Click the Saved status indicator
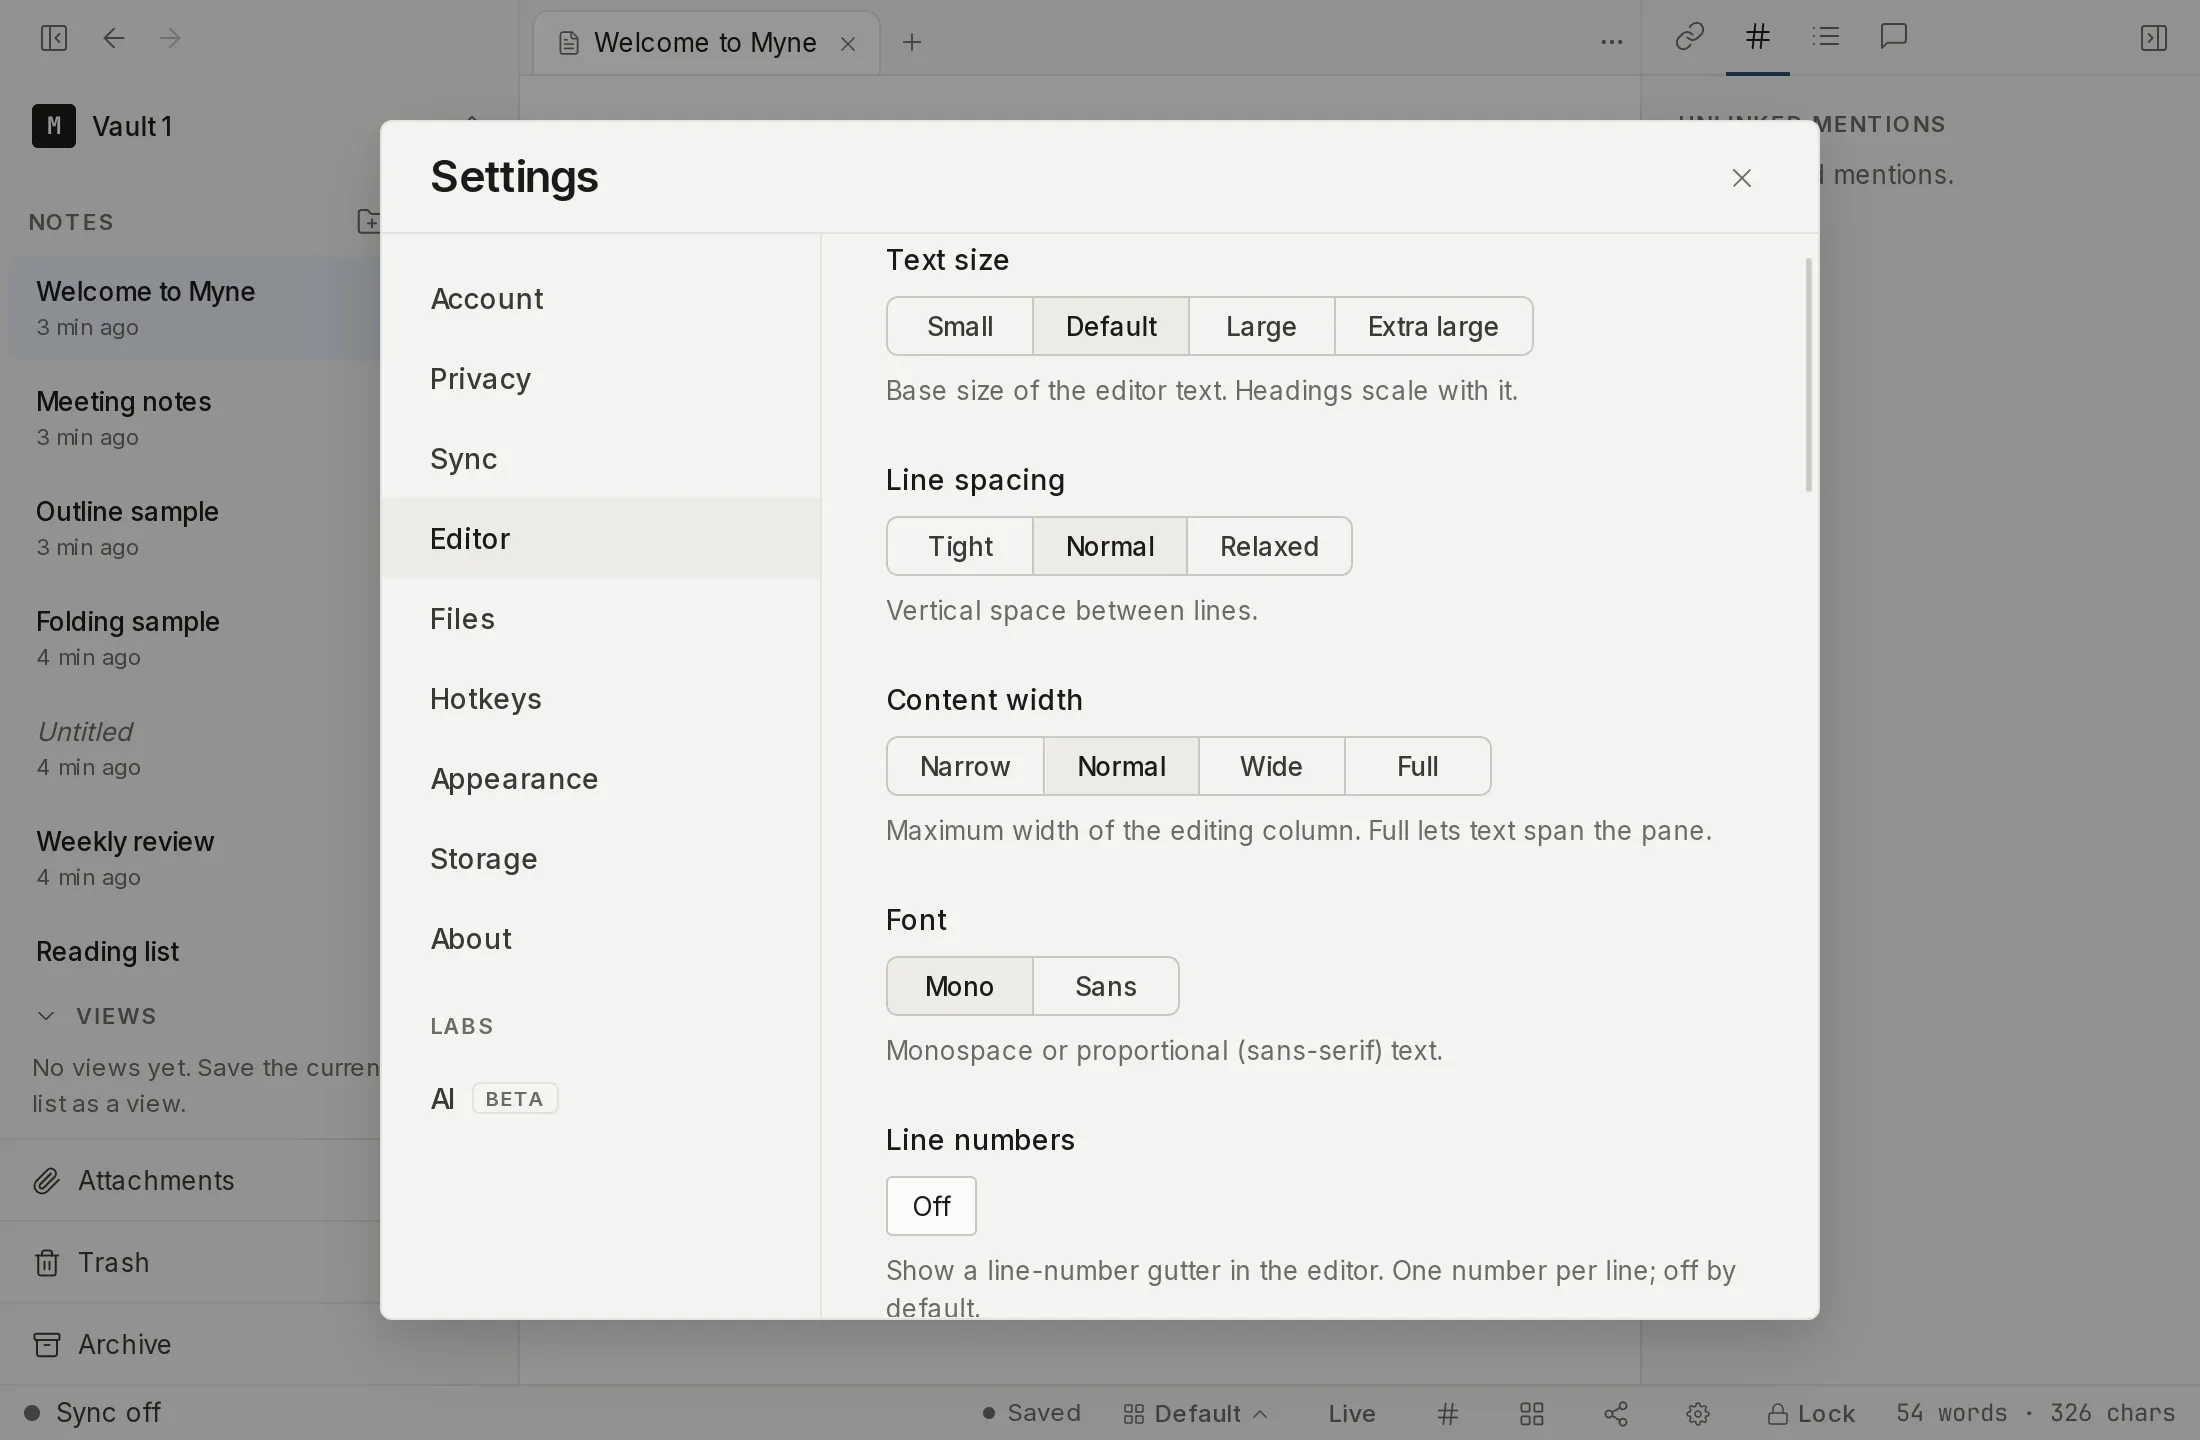Screen dimensions: 2200x1440 coord(1031,1413)
